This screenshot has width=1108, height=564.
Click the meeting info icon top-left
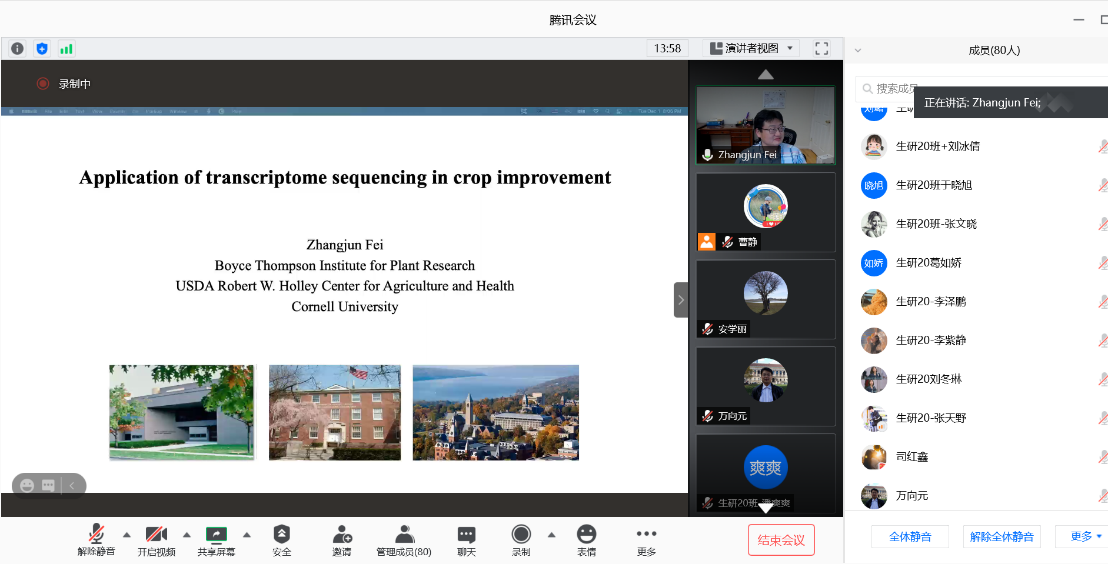coord(17,48)
